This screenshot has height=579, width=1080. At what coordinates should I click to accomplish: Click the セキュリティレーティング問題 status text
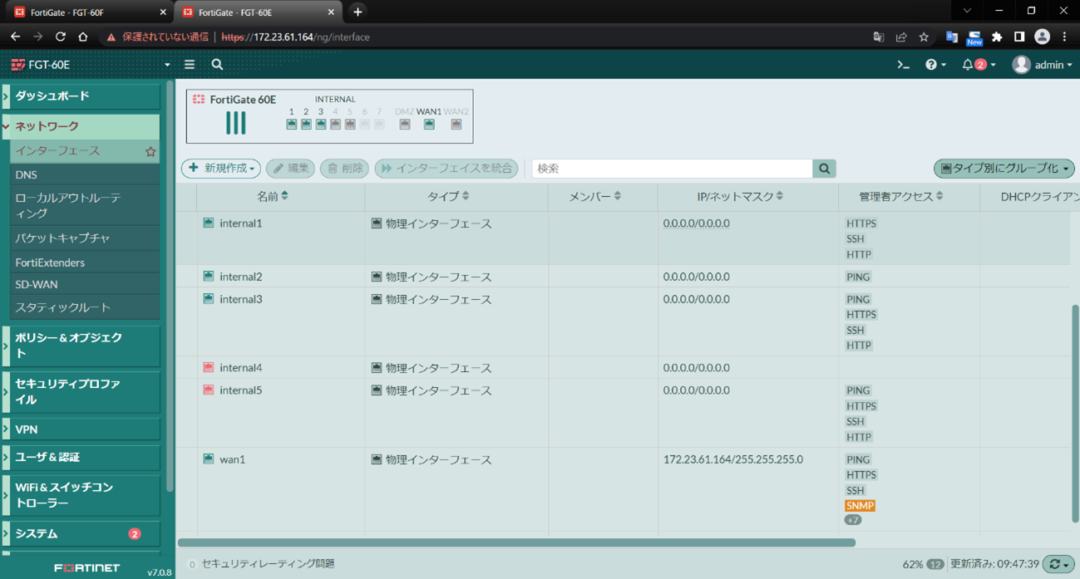pyautogui.click(x=268, y=564)
